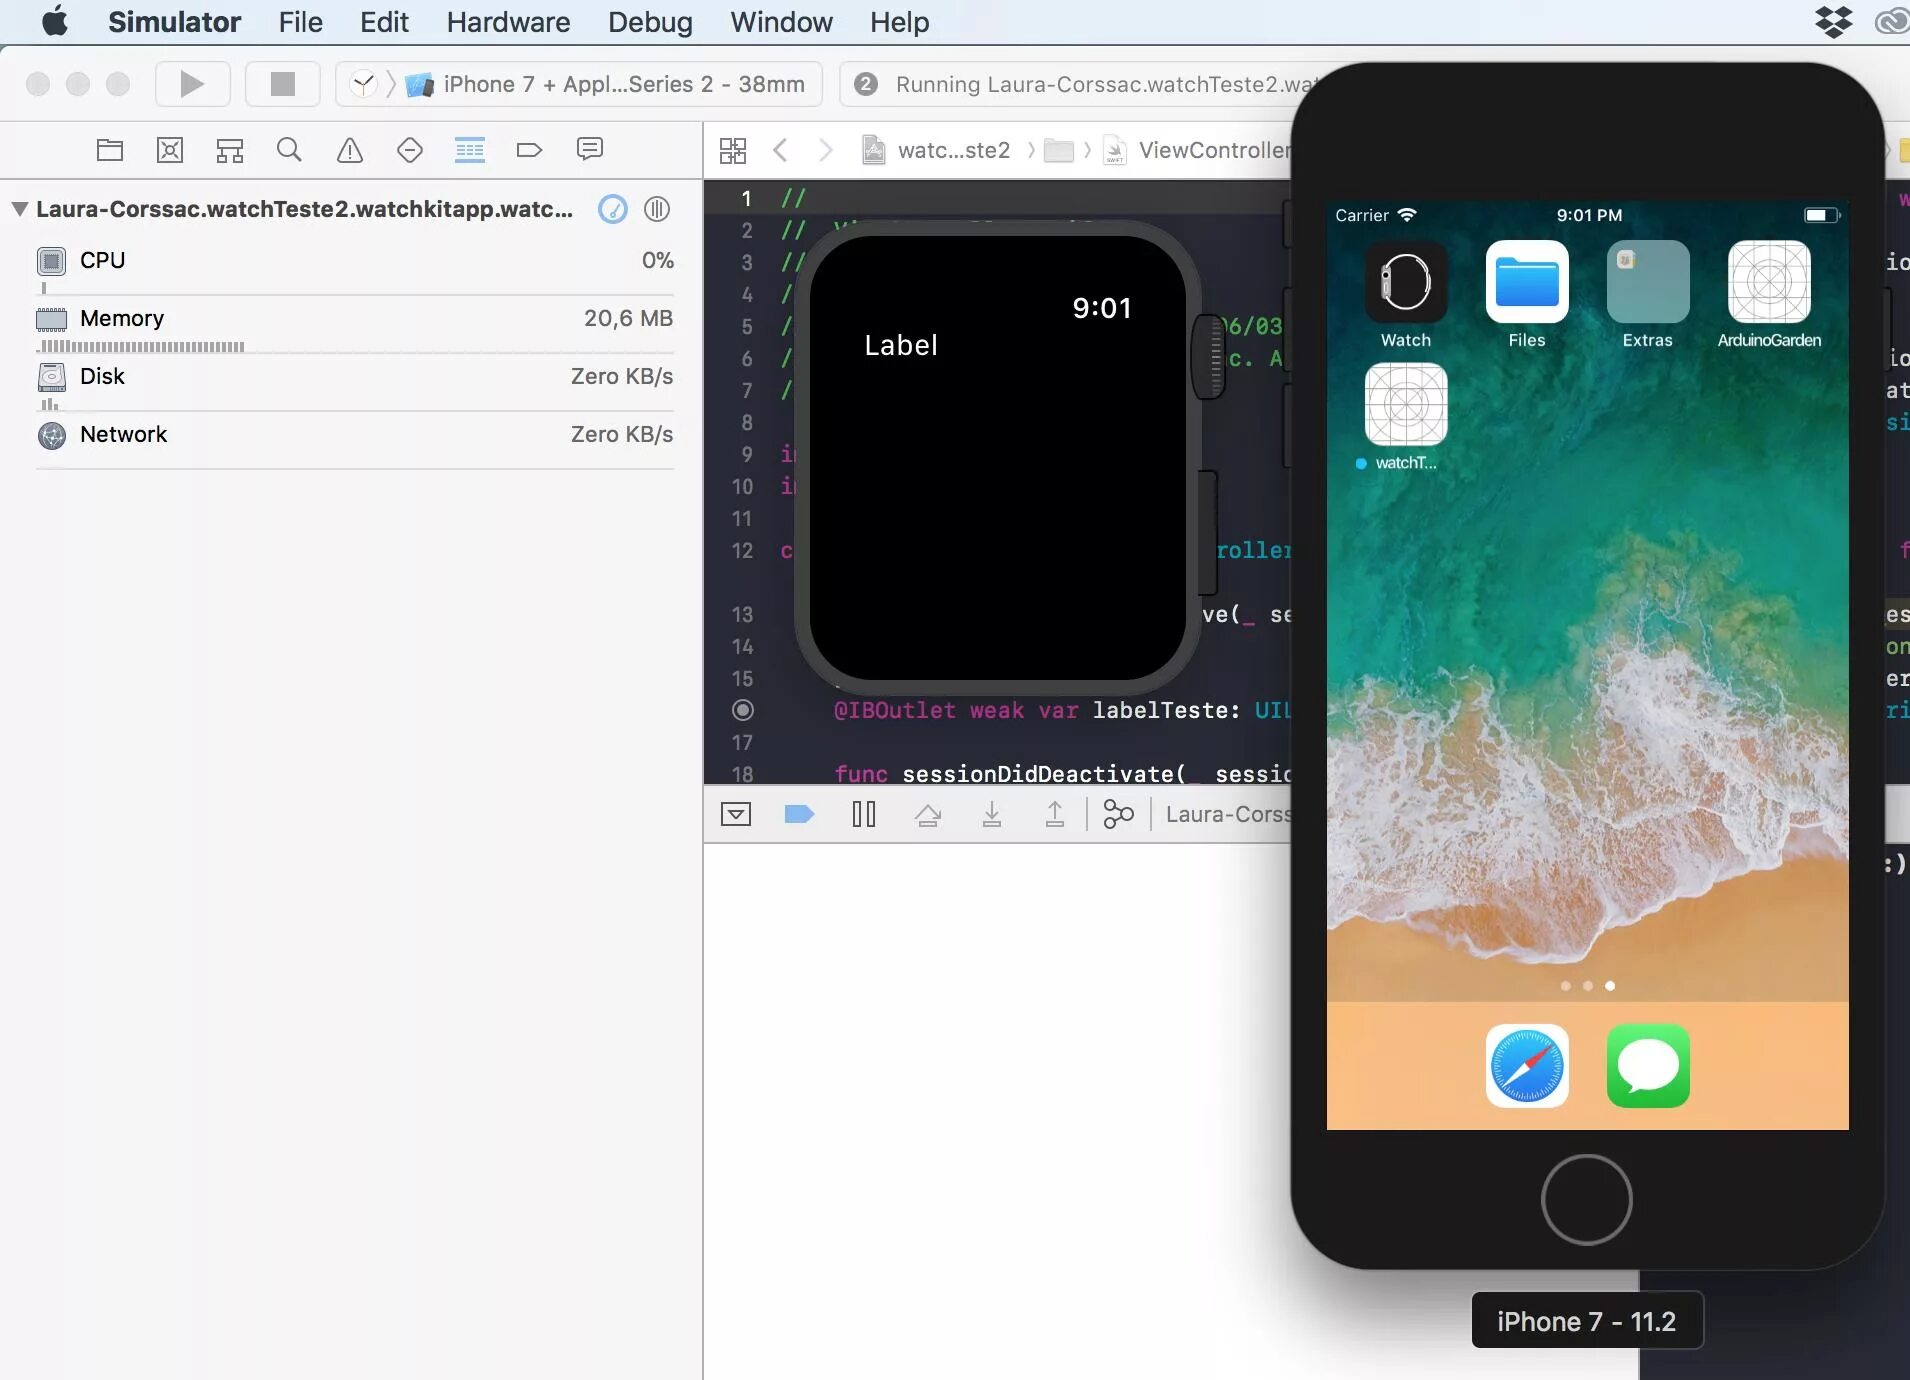Open the related items grid menu
This screenshot has width=1910, height=1380.
(733, 150)
